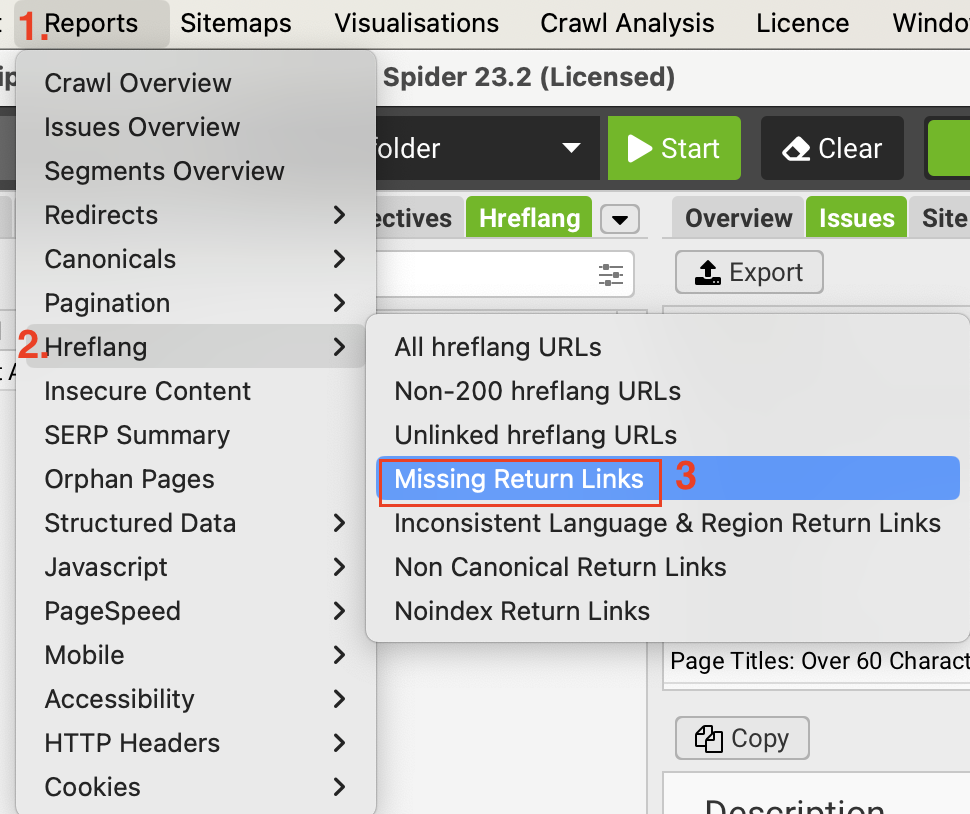This screenshot has height=814, width=970.
Task: Choose Non-200 hreflang URLs
Action: point(537,391)
